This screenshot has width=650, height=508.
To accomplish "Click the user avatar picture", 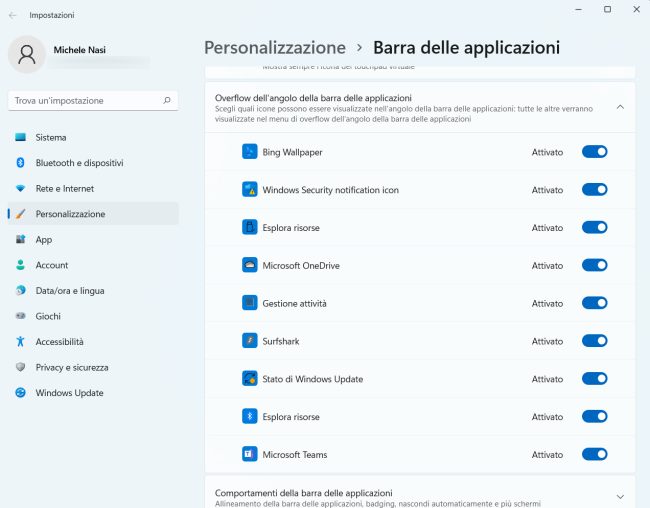I will click(27, 54).
